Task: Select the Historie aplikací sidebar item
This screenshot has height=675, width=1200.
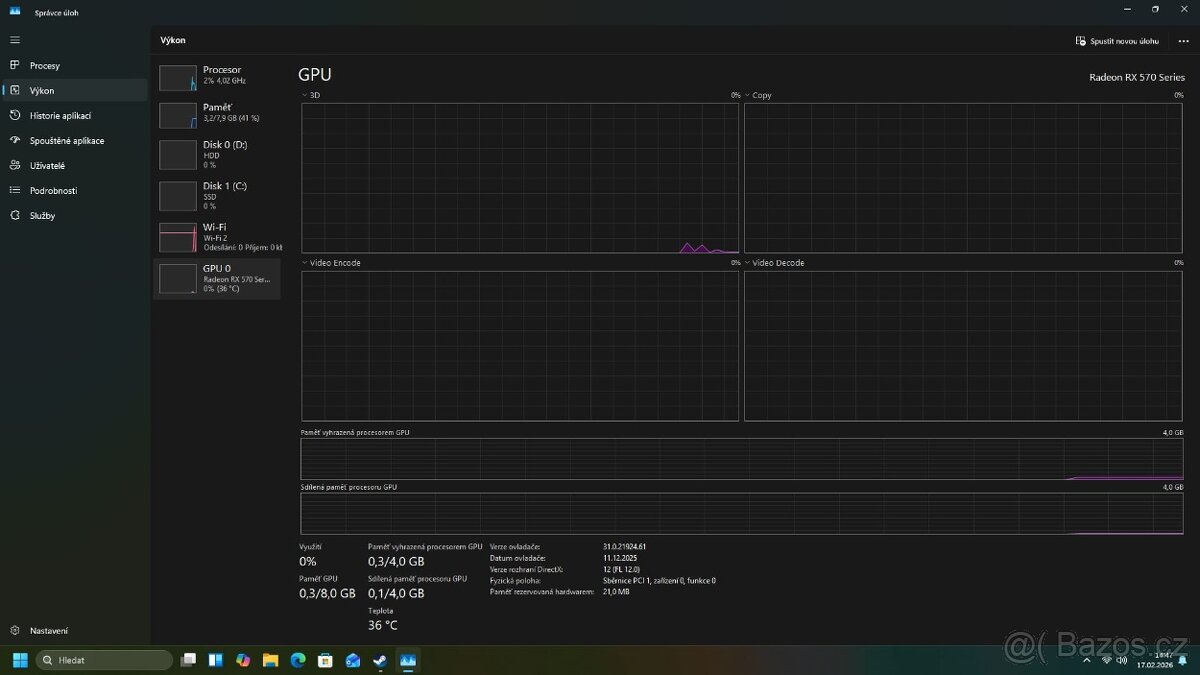Action: 61,115
